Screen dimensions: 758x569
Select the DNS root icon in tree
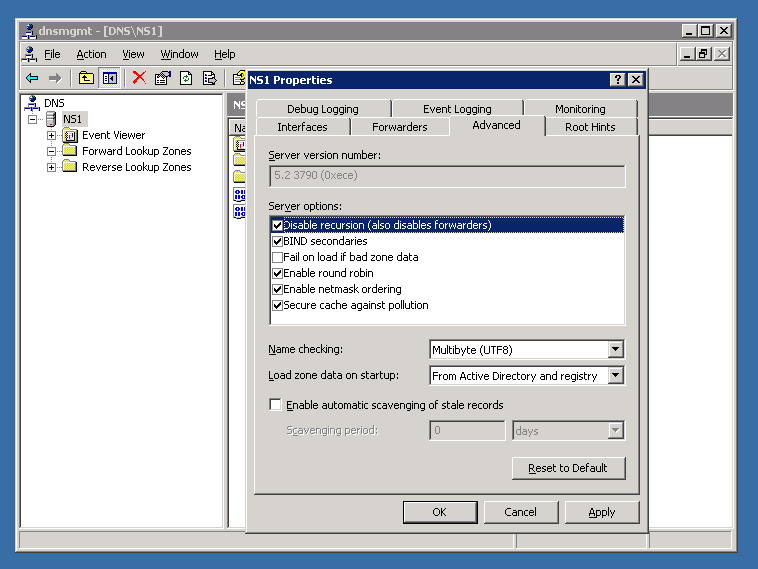[x=32, y=103]
